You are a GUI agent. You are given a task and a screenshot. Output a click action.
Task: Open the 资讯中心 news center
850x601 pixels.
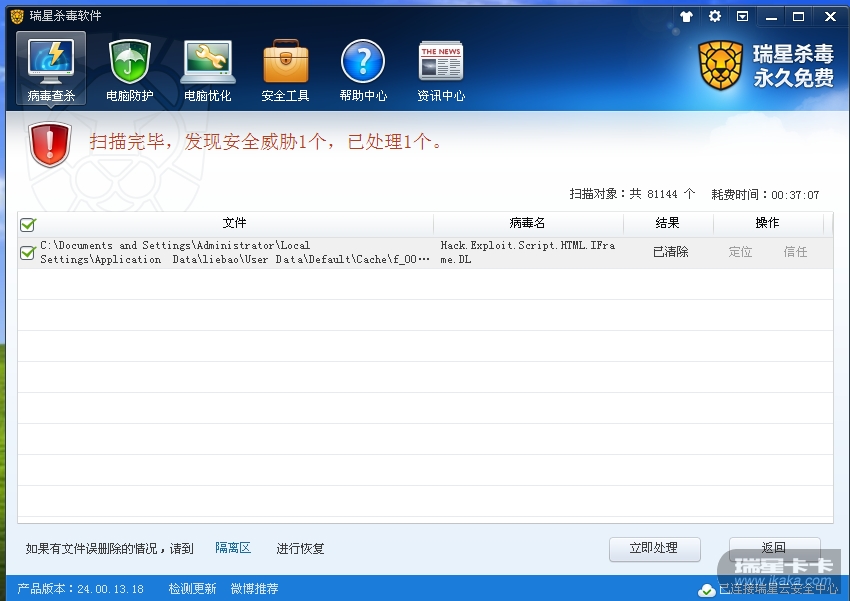441,70
